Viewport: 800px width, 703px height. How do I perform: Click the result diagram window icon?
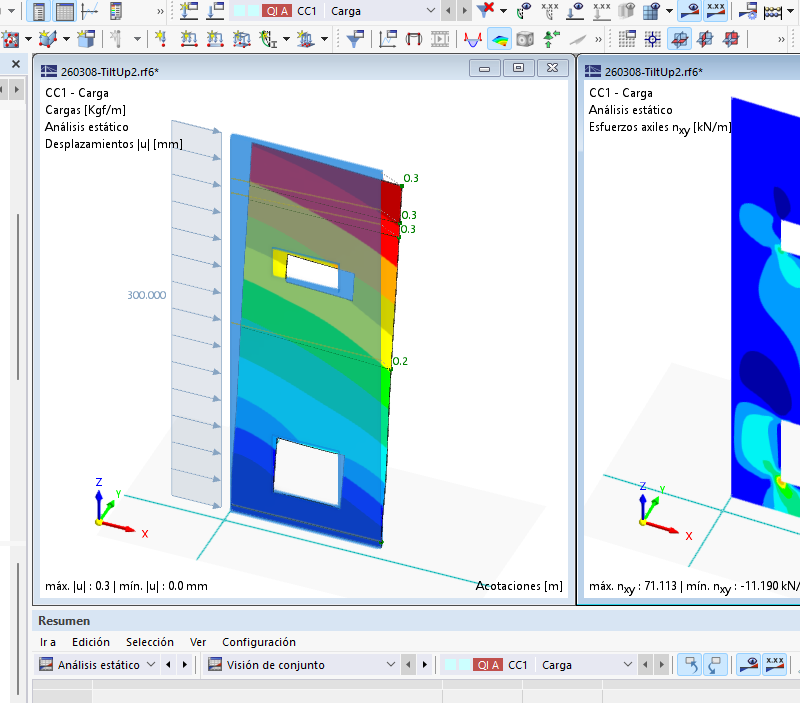coord(388,39)
